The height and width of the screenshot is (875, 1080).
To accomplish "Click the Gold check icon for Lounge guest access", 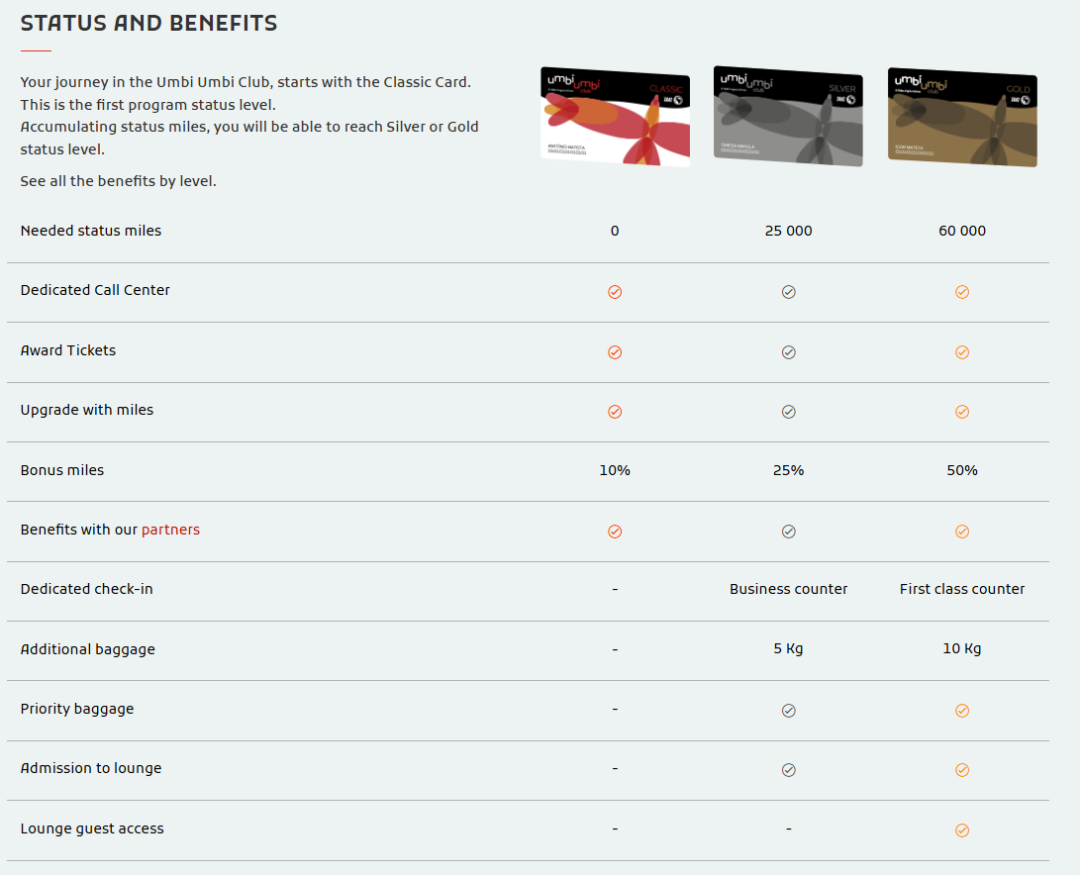I will (x=962, y=830).
